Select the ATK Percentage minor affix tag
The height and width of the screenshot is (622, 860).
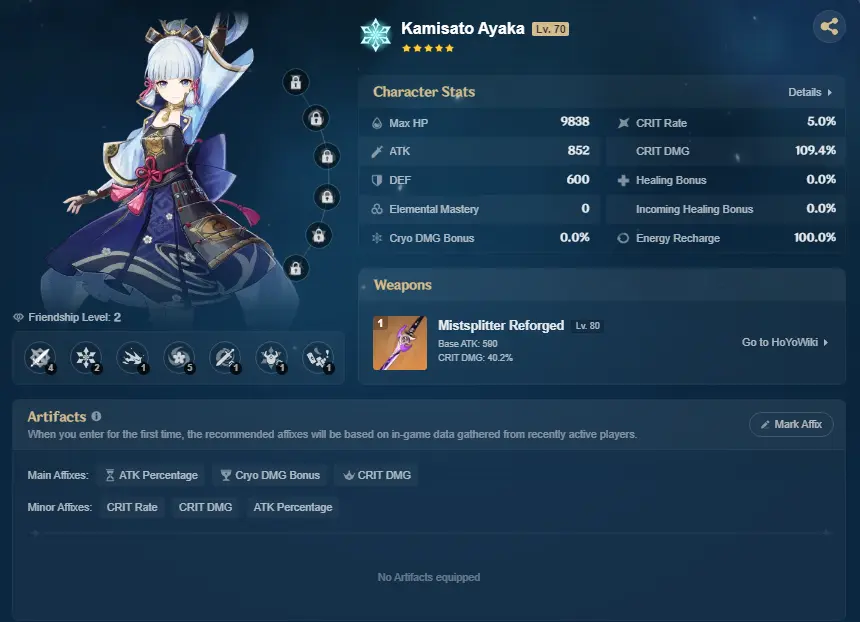click(293, 507)
